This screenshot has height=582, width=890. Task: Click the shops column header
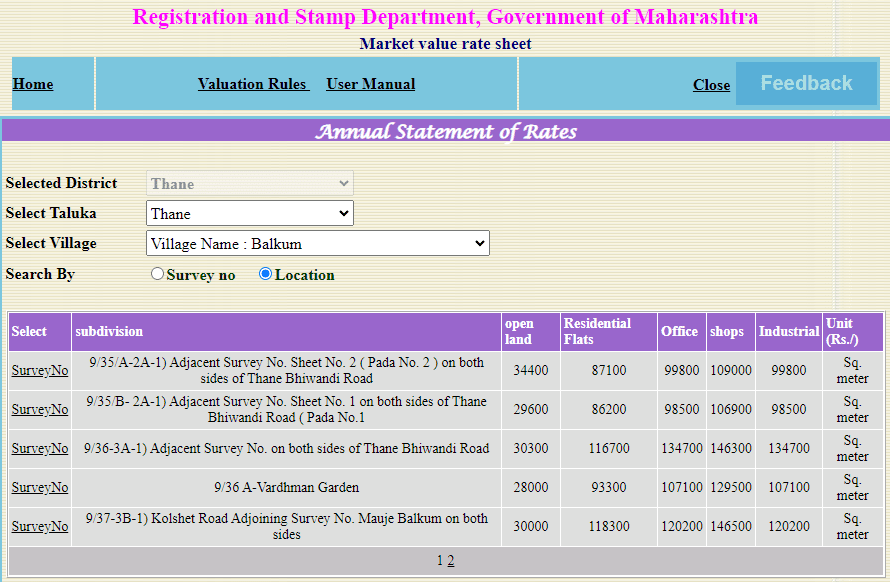tap(731, 332)
